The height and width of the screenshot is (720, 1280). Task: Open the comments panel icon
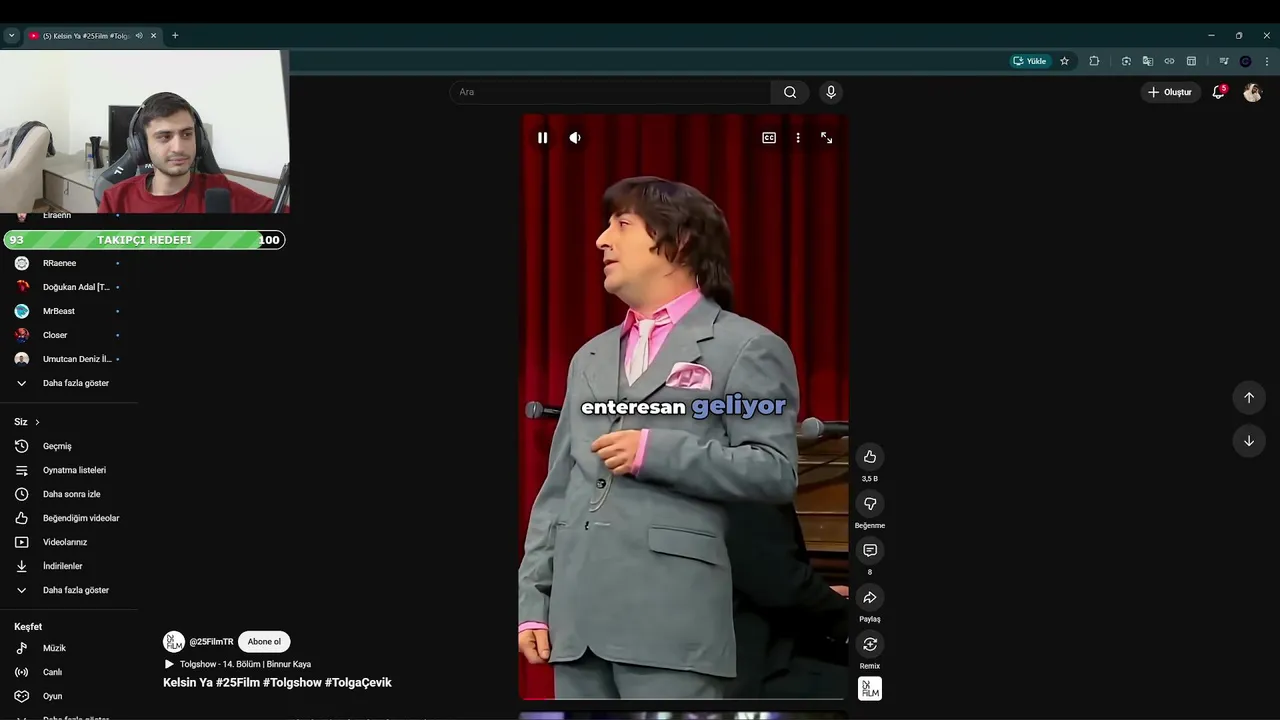point(870,551)
